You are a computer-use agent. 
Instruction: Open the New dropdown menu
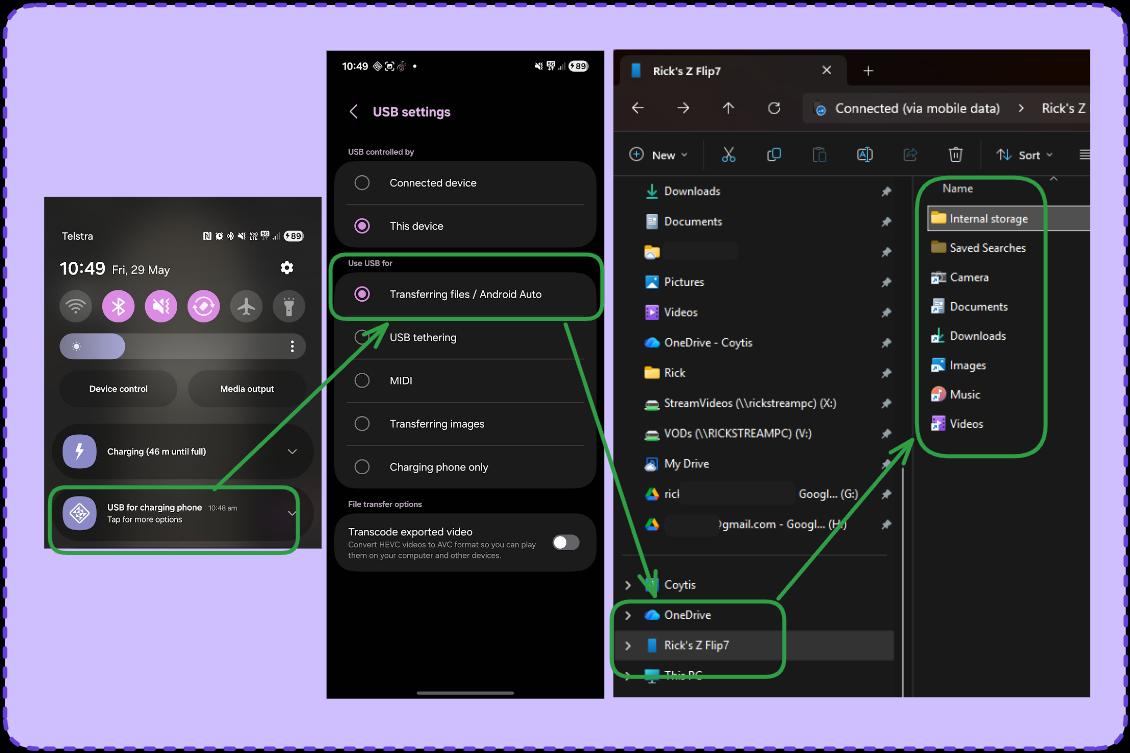[659, 155]
